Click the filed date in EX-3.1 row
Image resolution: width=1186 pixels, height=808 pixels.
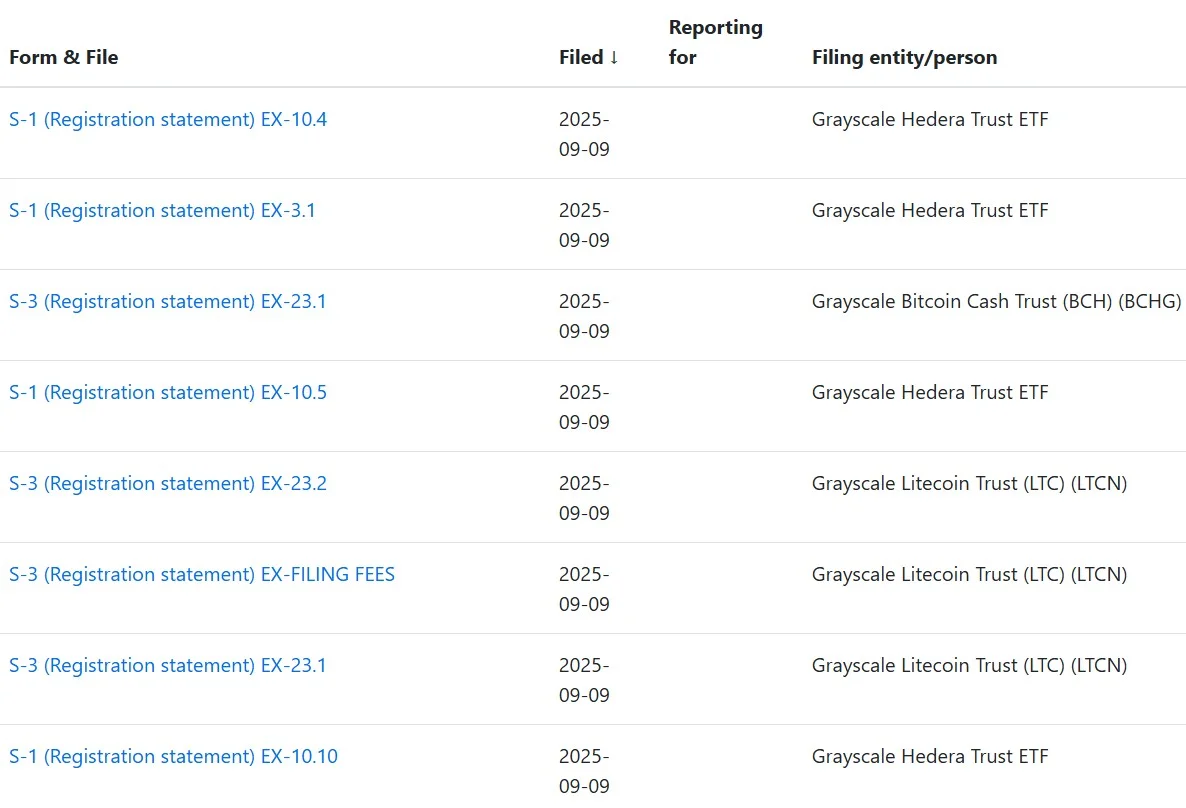(584, 225)
